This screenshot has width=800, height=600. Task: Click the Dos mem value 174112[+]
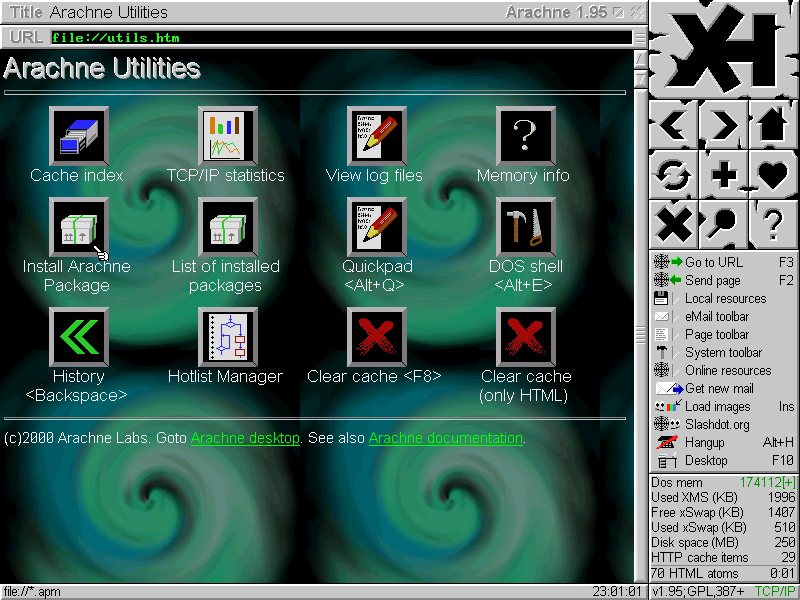(x=767, y=482)
